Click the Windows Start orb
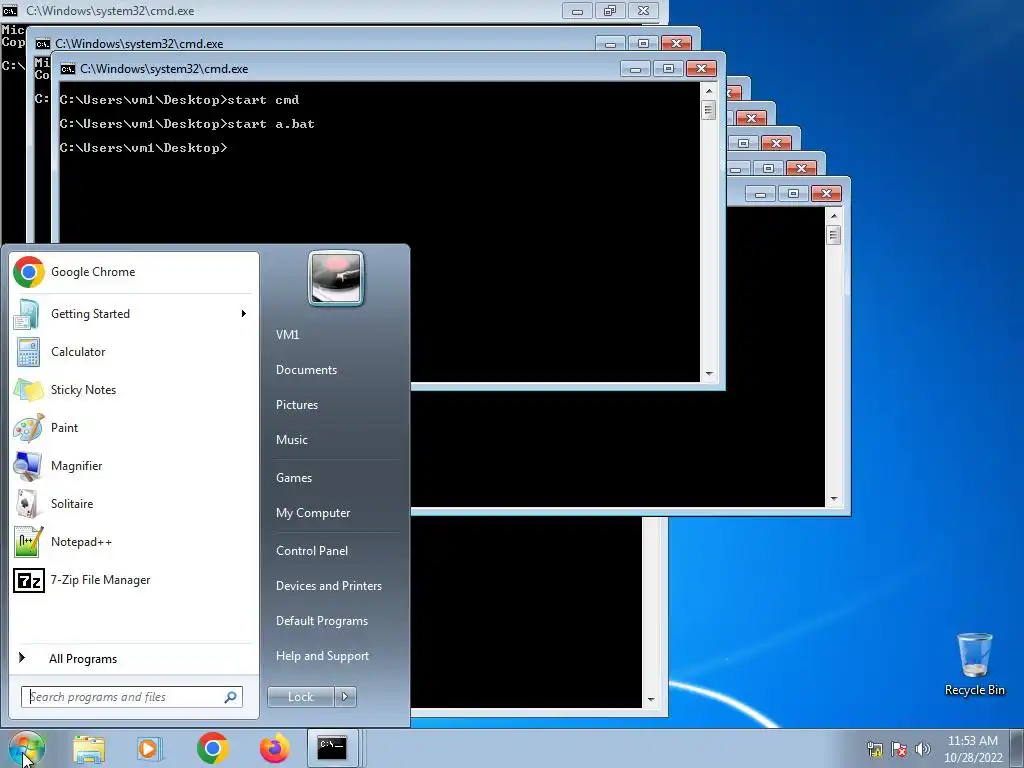 coord(27,748)
